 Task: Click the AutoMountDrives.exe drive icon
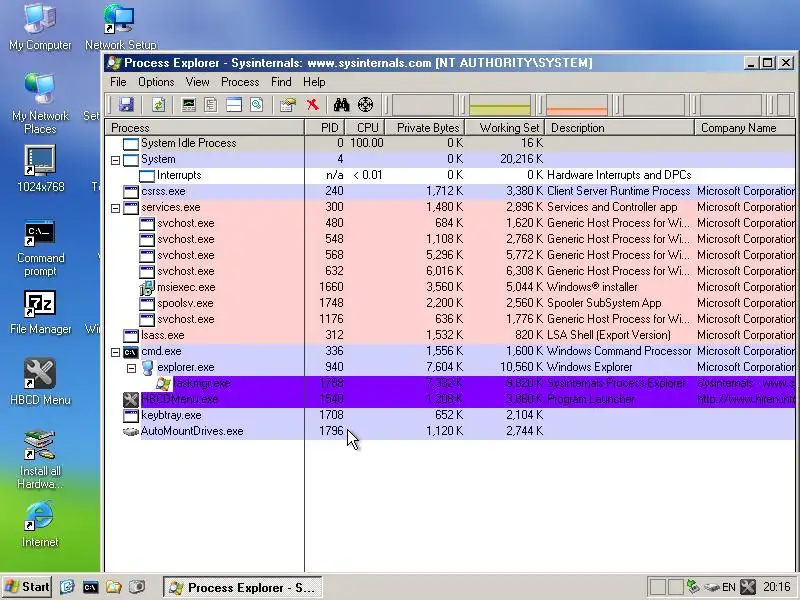(131, 432)
